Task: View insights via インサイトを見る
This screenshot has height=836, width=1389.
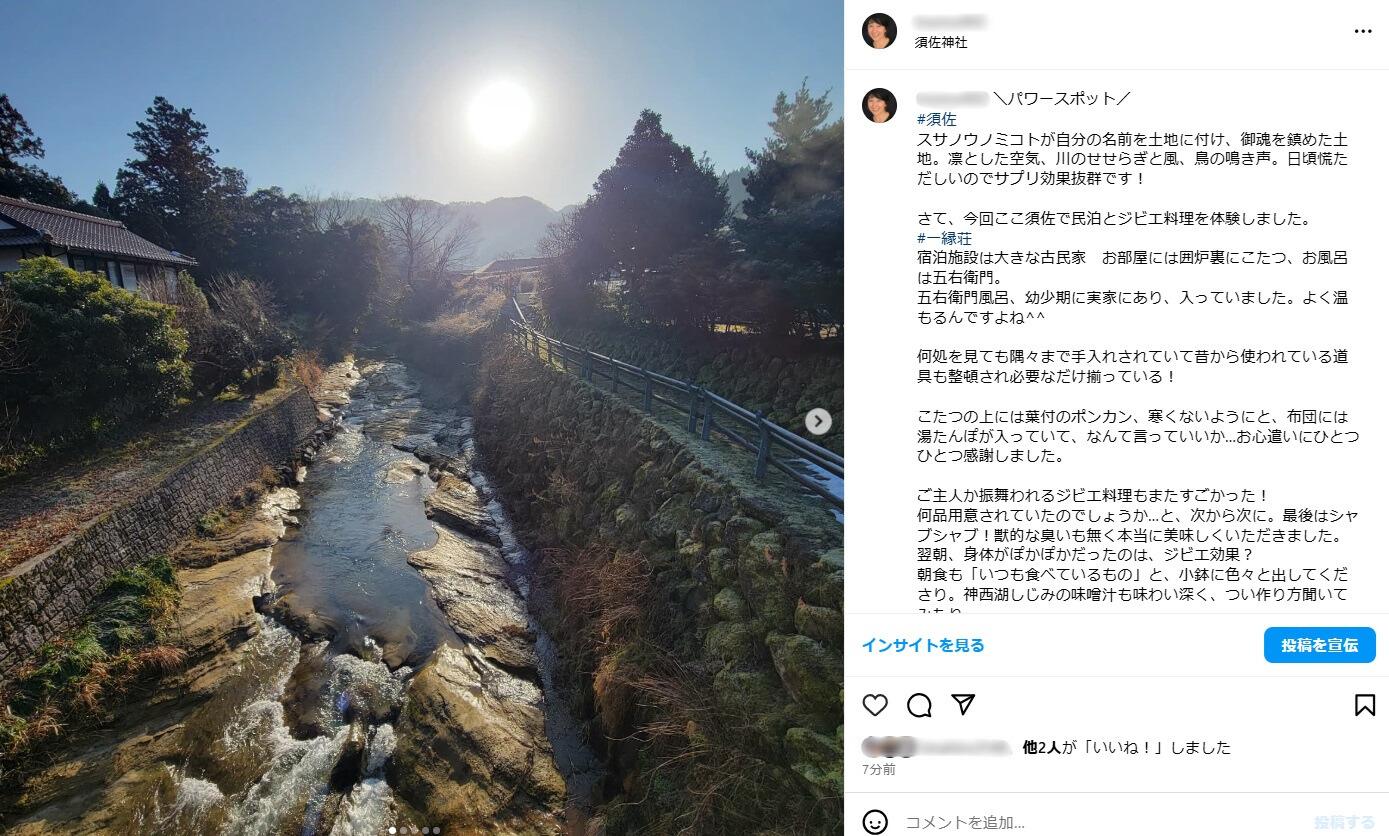Action: 923,645
